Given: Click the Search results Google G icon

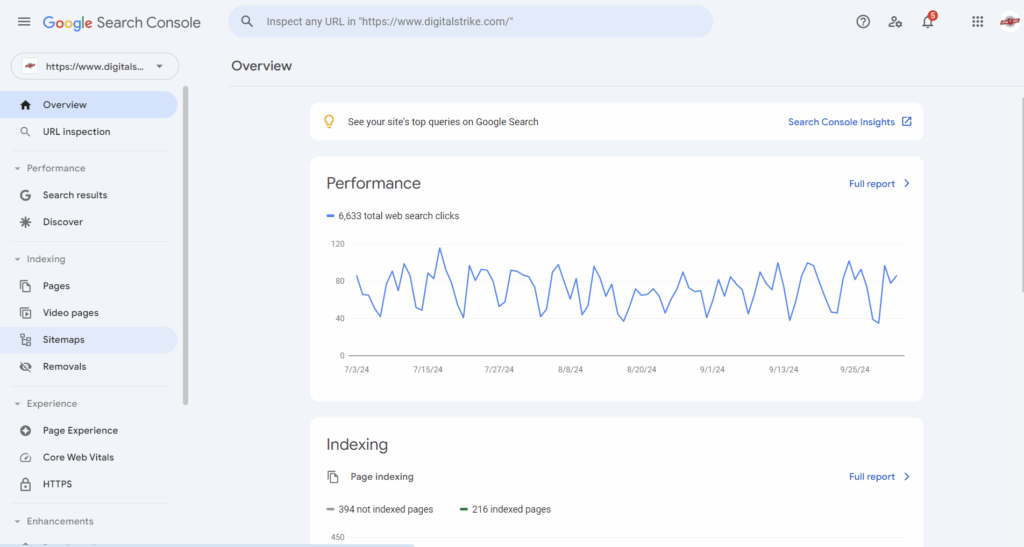Looking at the screenshot, I should click(x=25, y=195).
